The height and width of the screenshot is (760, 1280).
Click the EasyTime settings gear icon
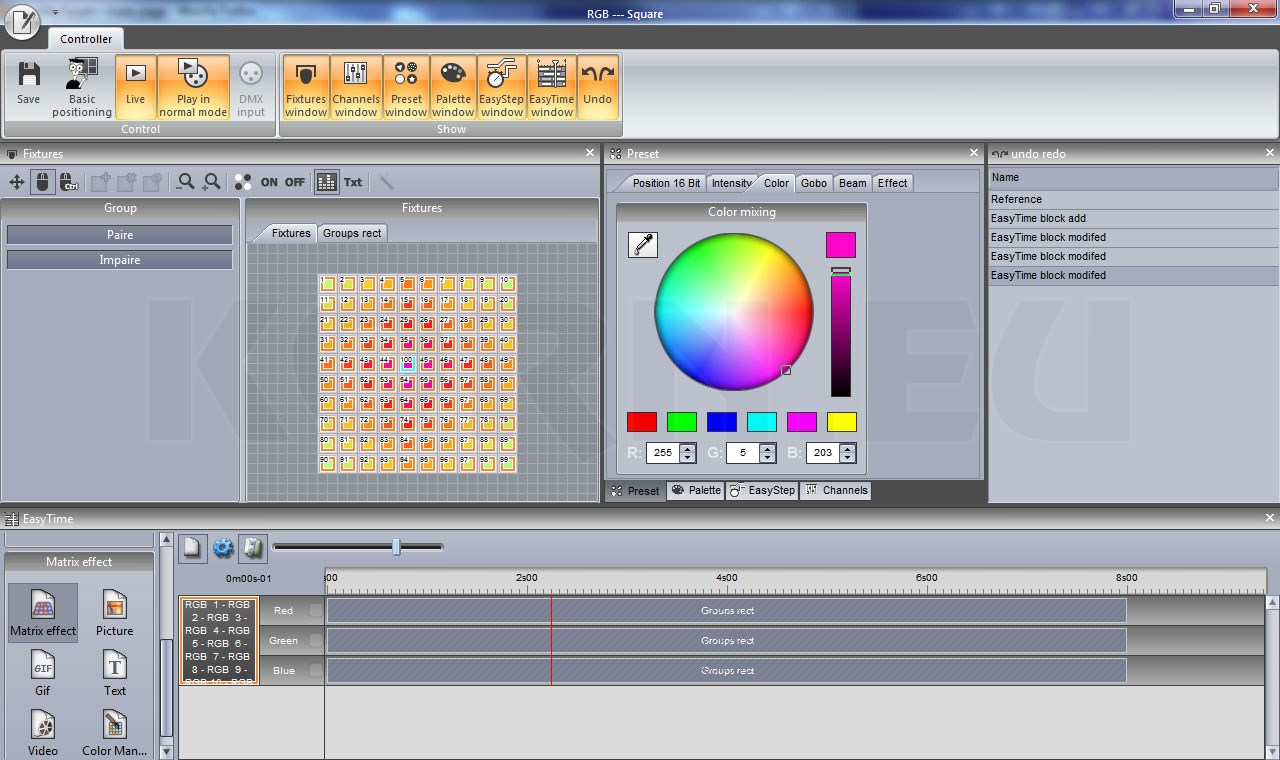223,548
